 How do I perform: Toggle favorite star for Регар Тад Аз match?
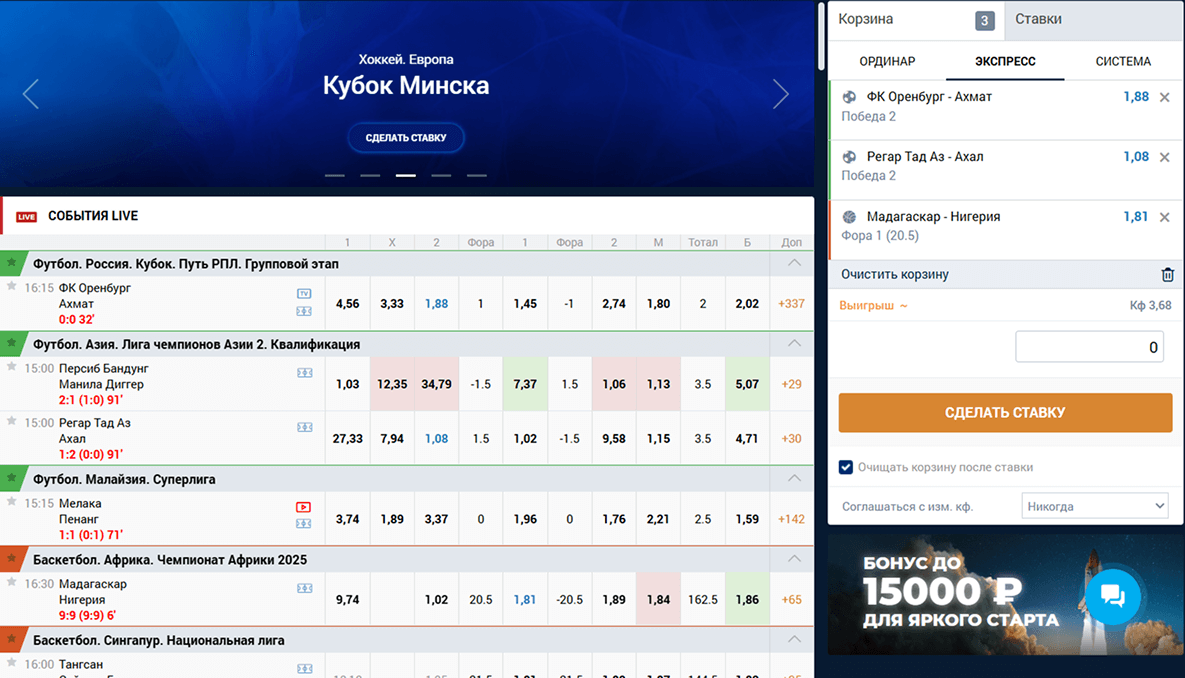pyautogui.click(x=12, y=421)
